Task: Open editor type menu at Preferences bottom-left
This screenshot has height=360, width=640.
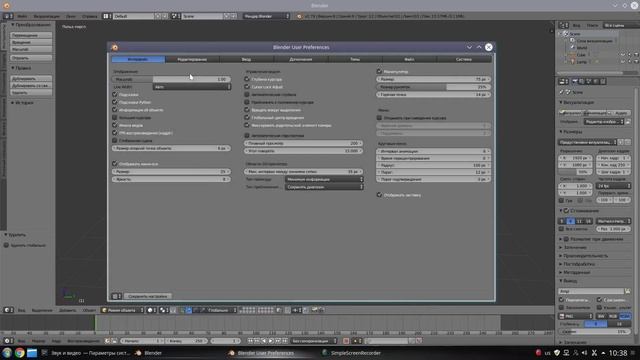Action: coord(116,296)
